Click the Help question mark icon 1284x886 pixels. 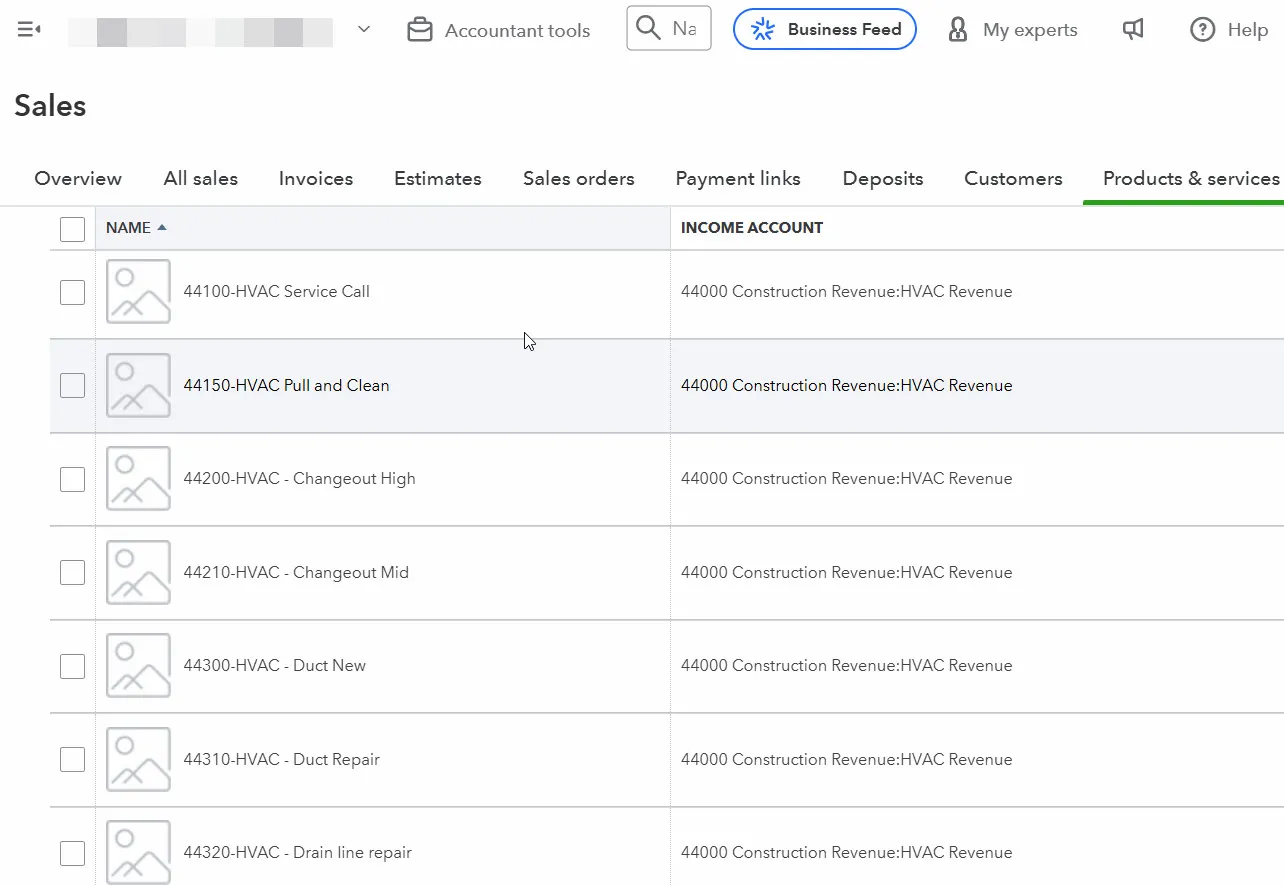(x=1202, y=30)
